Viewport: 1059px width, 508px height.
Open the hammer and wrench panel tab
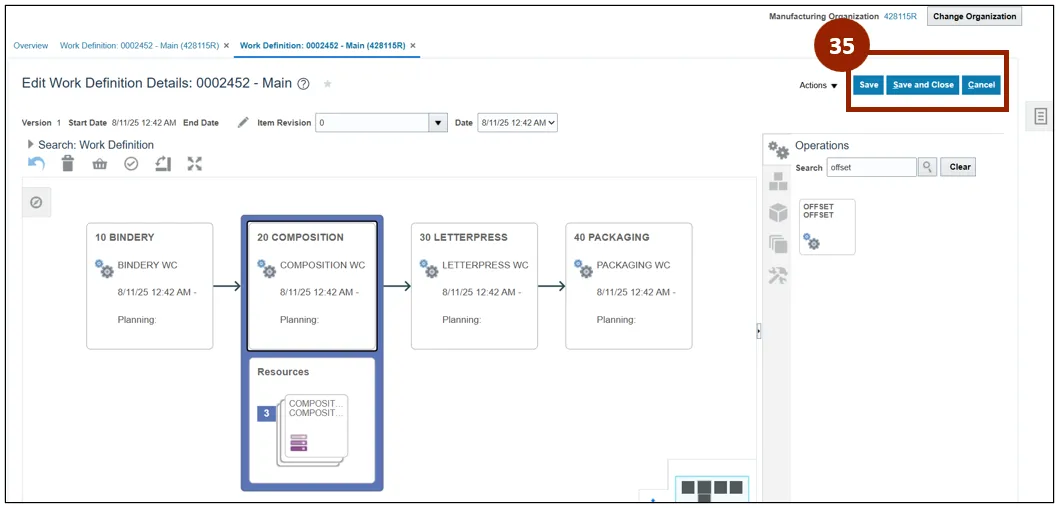point(778,276)
